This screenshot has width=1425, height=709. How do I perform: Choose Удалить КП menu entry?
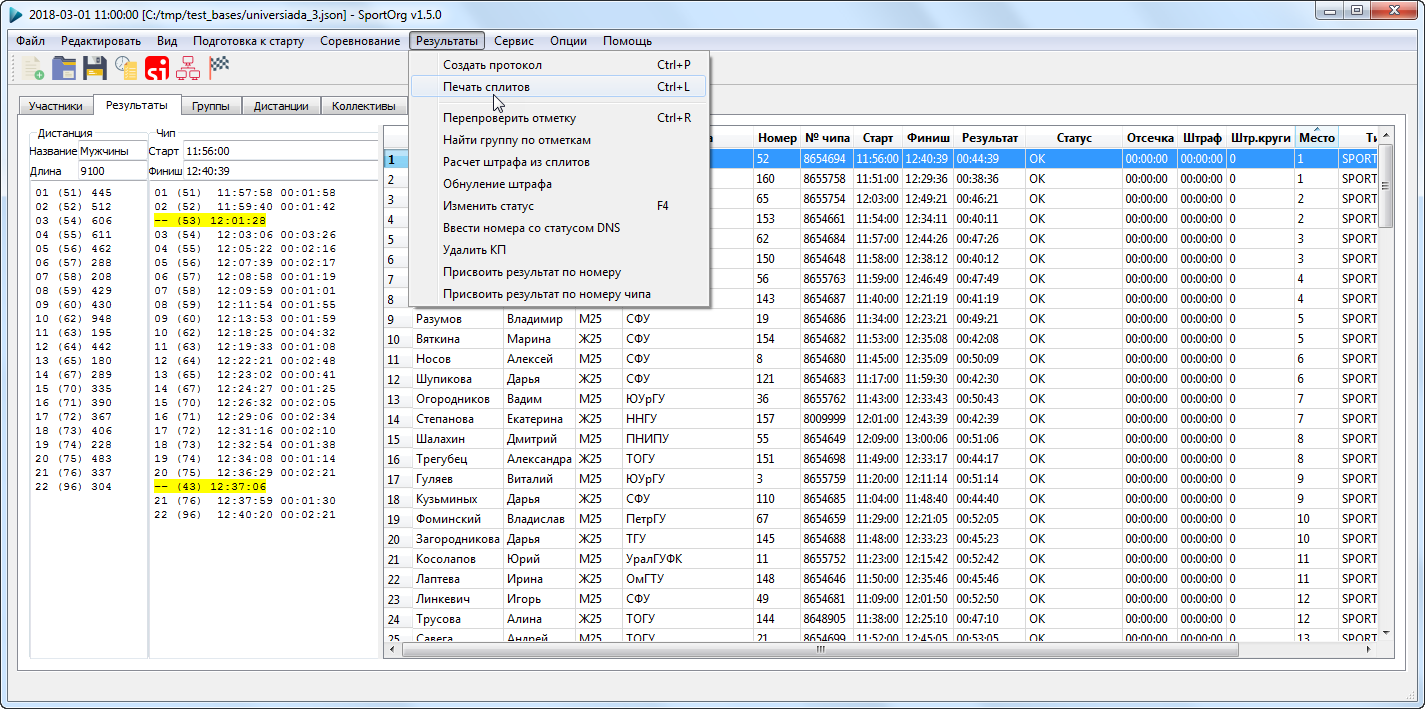pos(560,250)
